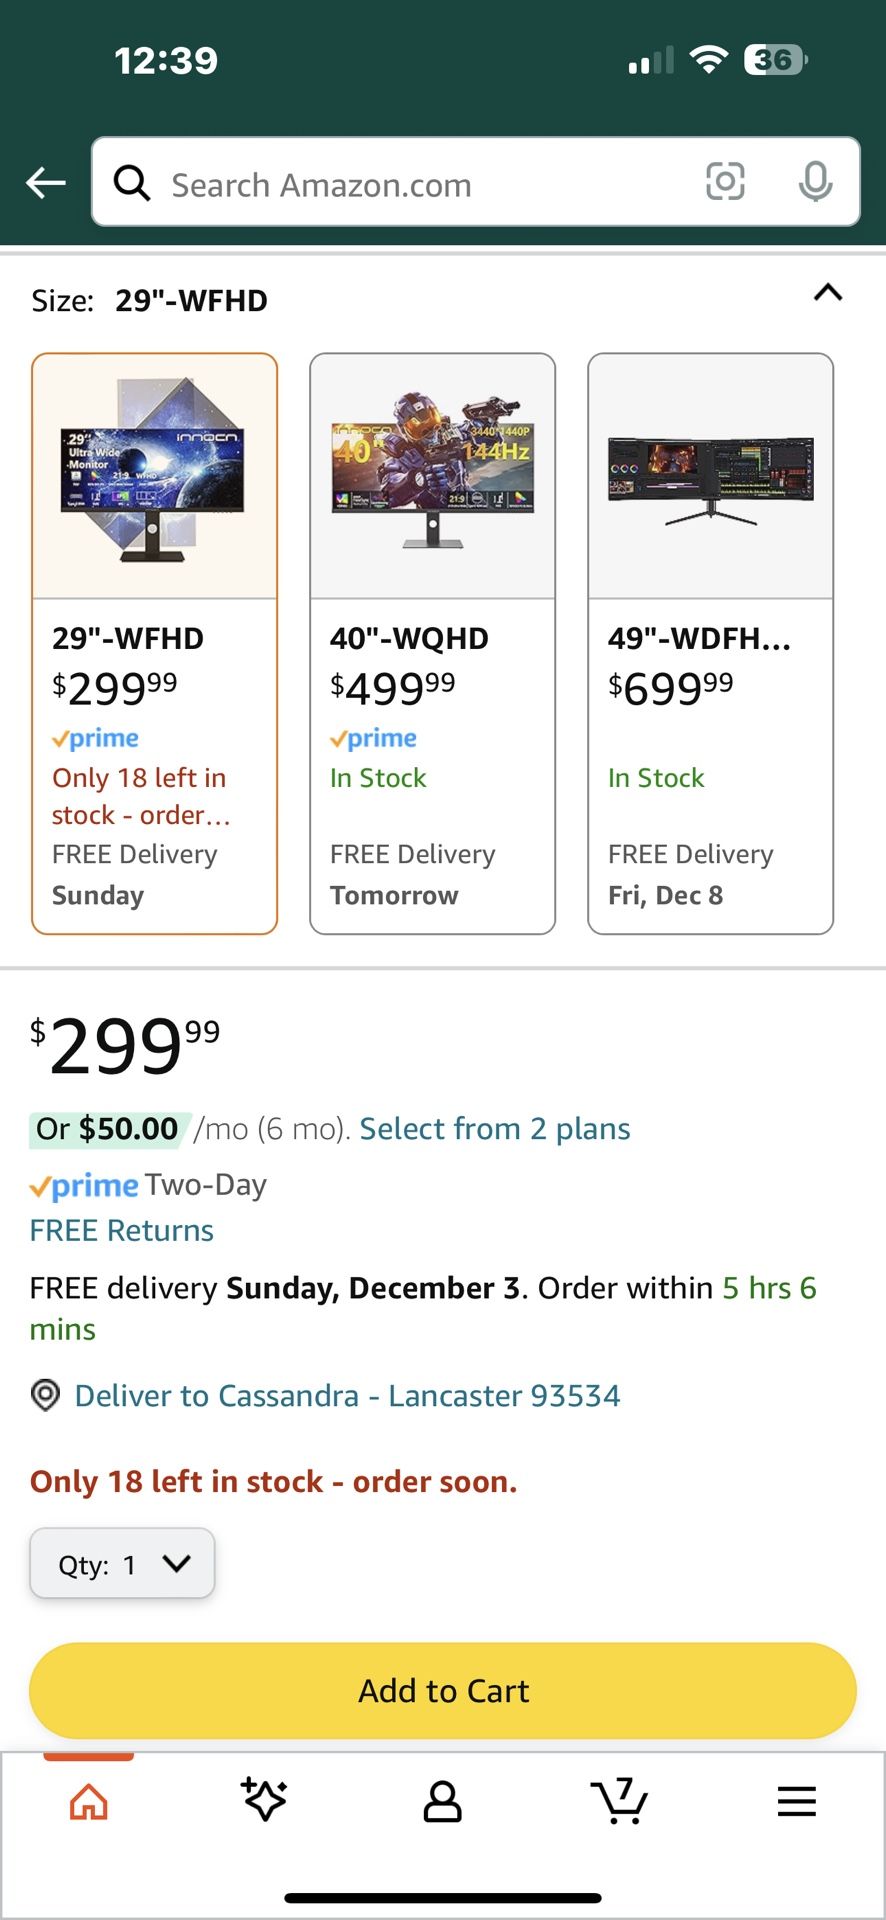Open the Qty dropdown
The image size is (886, 1920).
coord(122,1564)
